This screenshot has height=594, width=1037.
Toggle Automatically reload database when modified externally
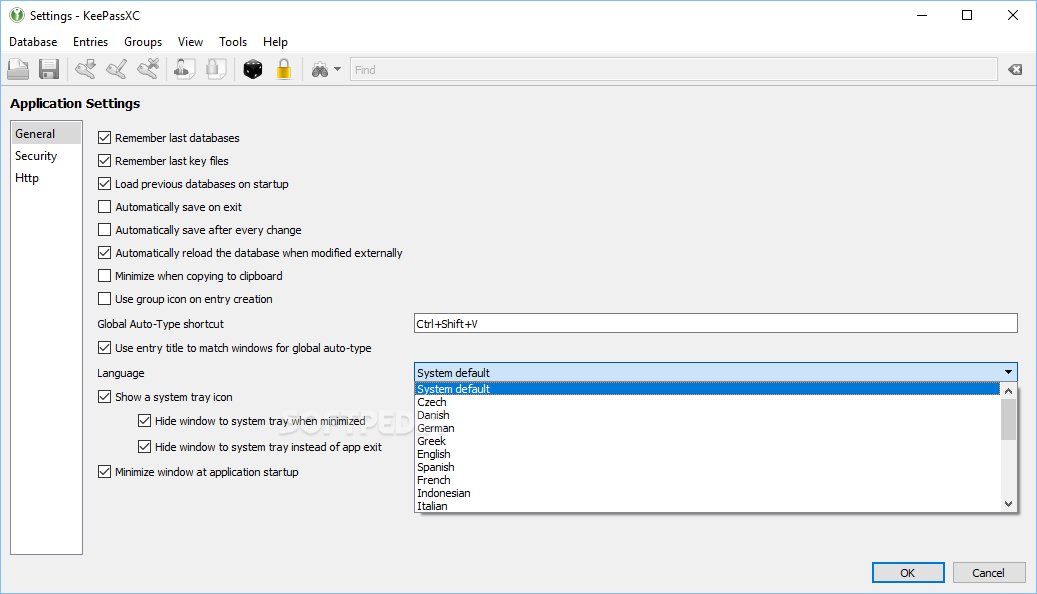pyautogui.click(x=104, y=253)
